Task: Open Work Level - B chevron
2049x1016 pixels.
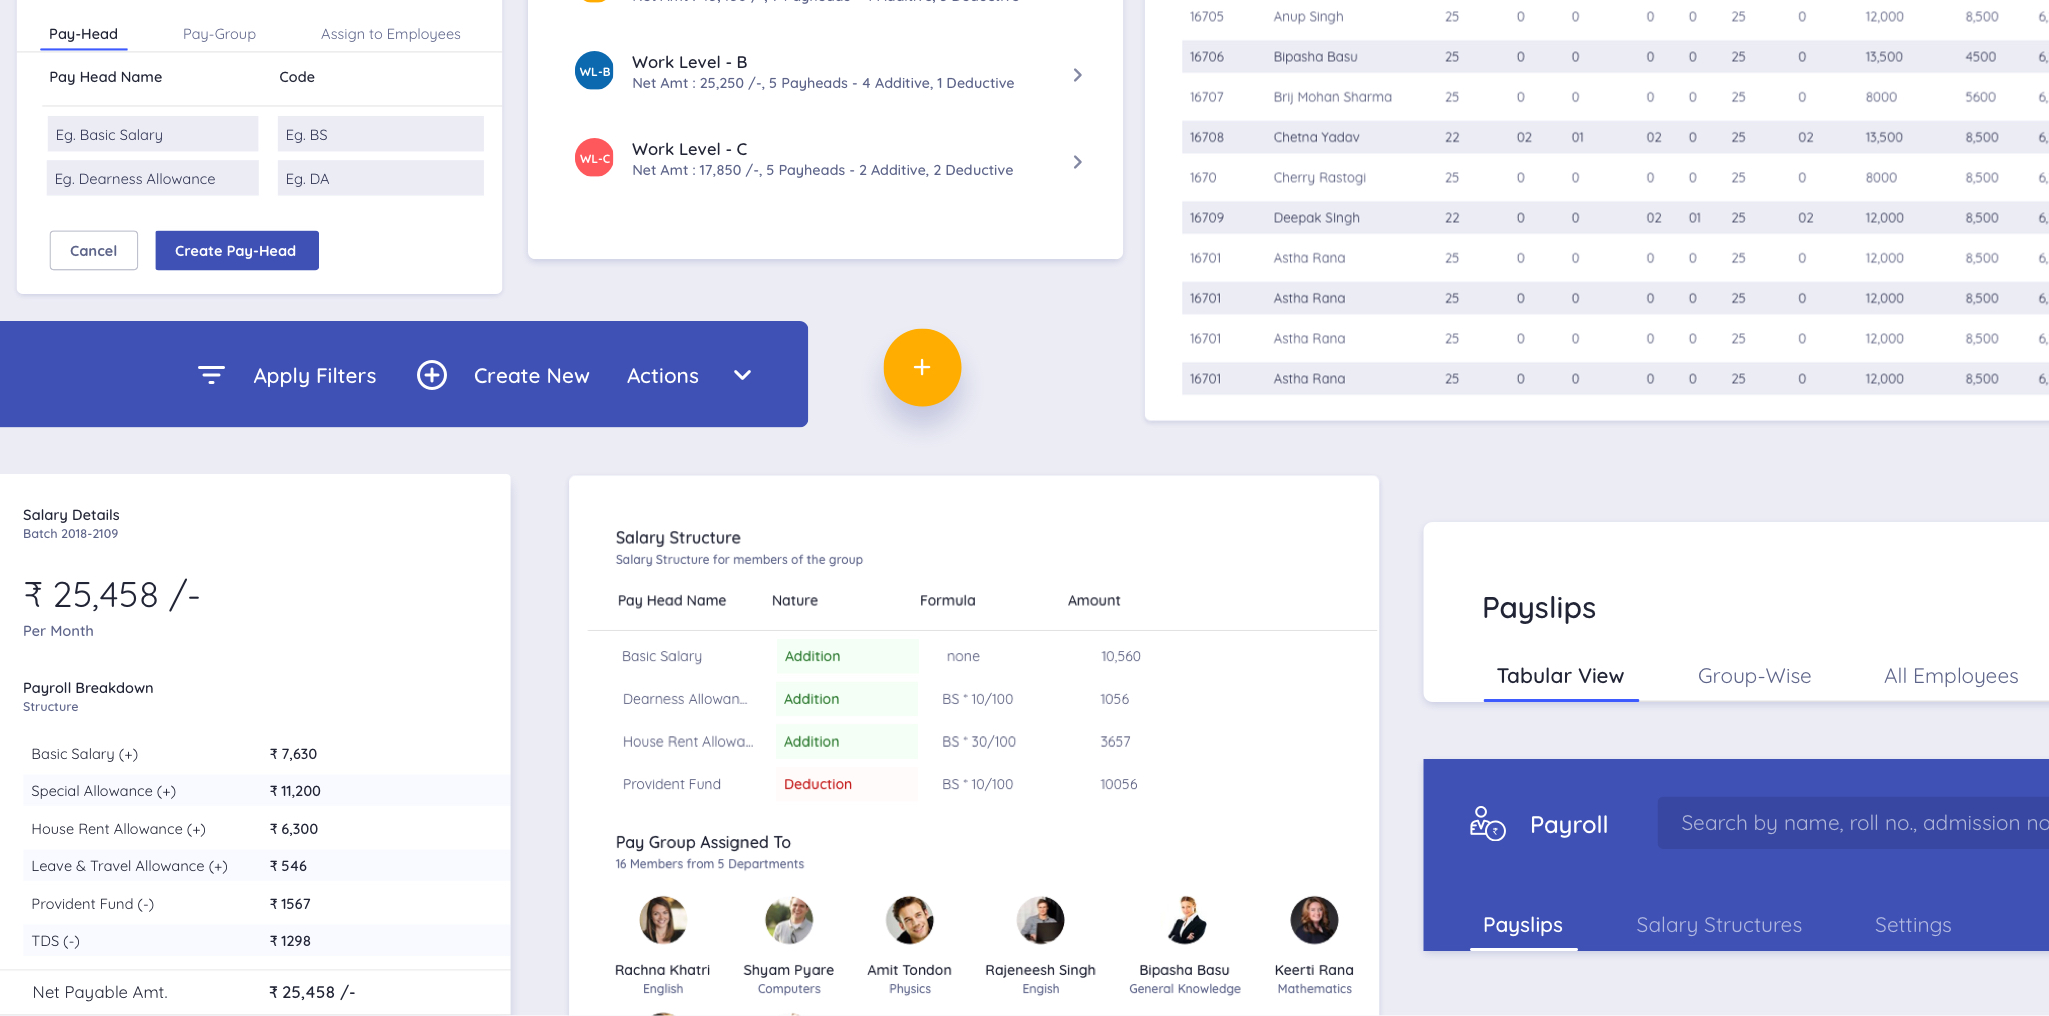Action: [x=1077, y=75]
